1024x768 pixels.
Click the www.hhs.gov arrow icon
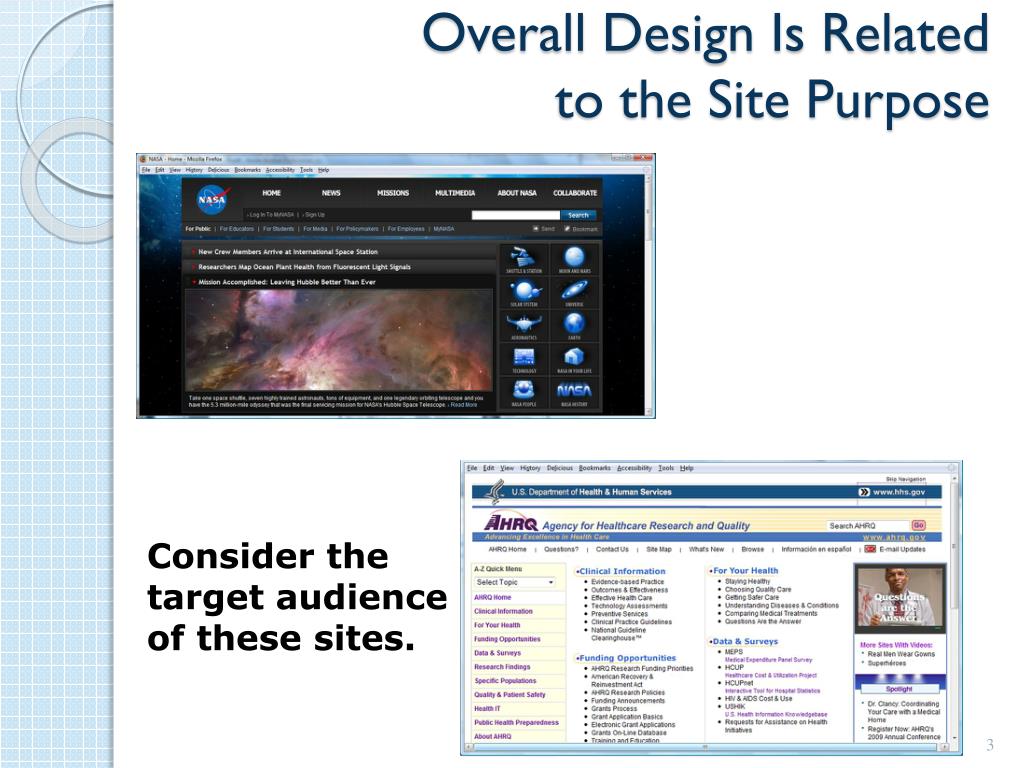(x=864, y=492)
